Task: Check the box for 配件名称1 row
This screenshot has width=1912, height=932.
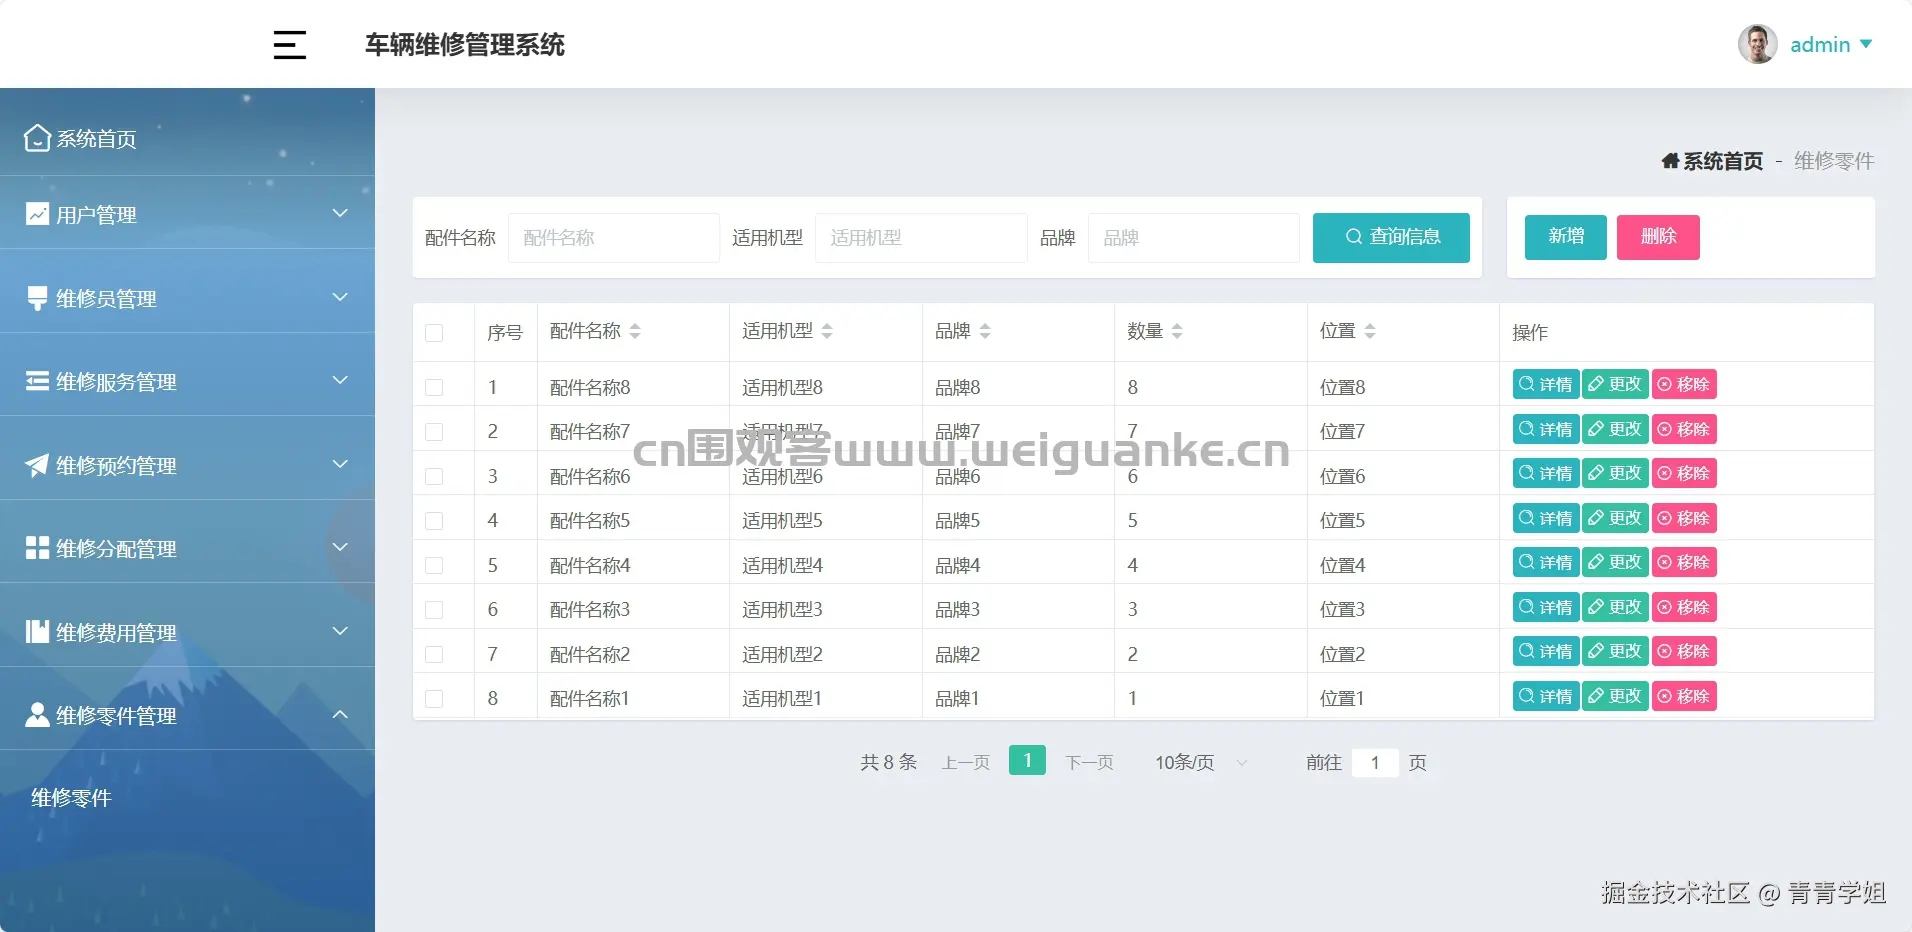Action: click(434, 699)
